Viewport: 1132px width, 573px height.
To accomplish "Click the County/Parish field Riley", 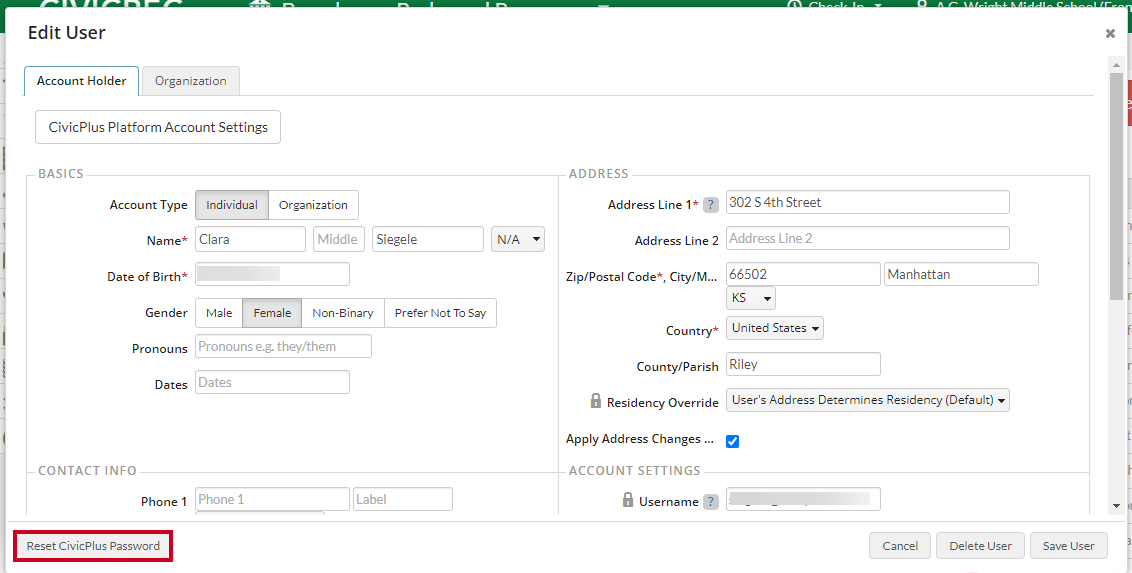I will tap(803, 364).
